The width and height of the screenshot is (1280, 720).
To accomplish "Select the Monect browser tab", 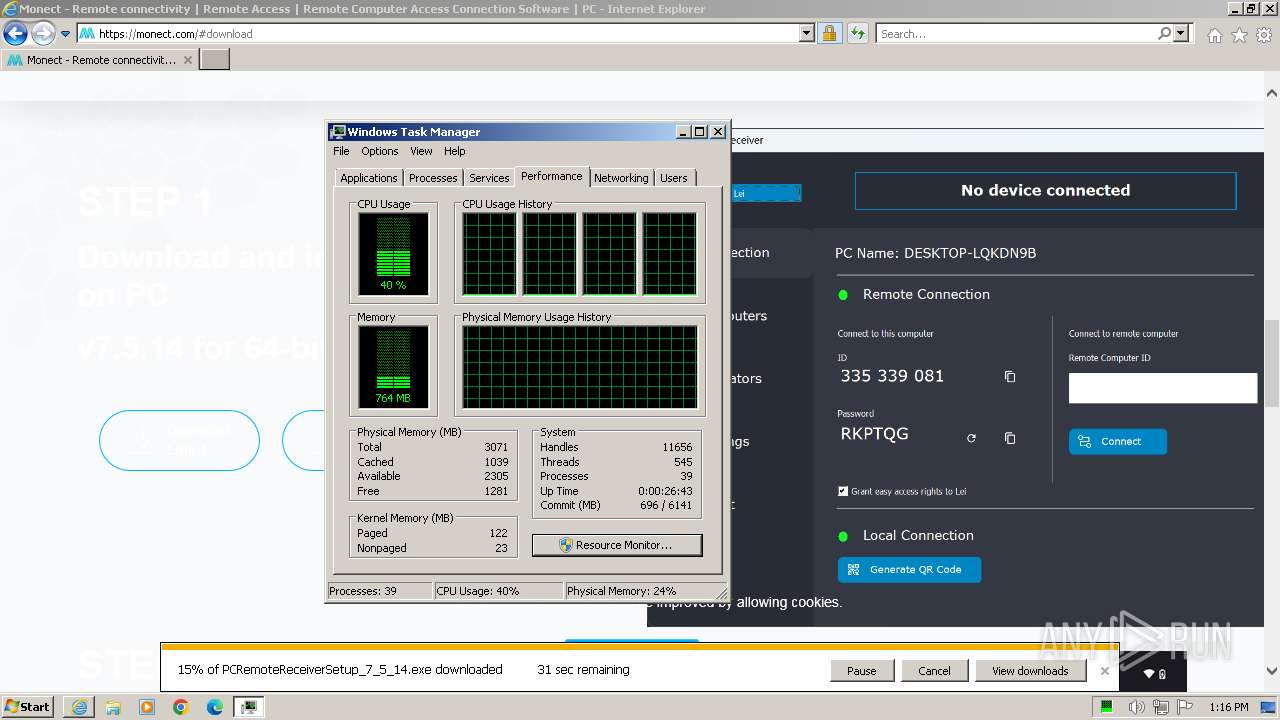I will pos(100,59).
